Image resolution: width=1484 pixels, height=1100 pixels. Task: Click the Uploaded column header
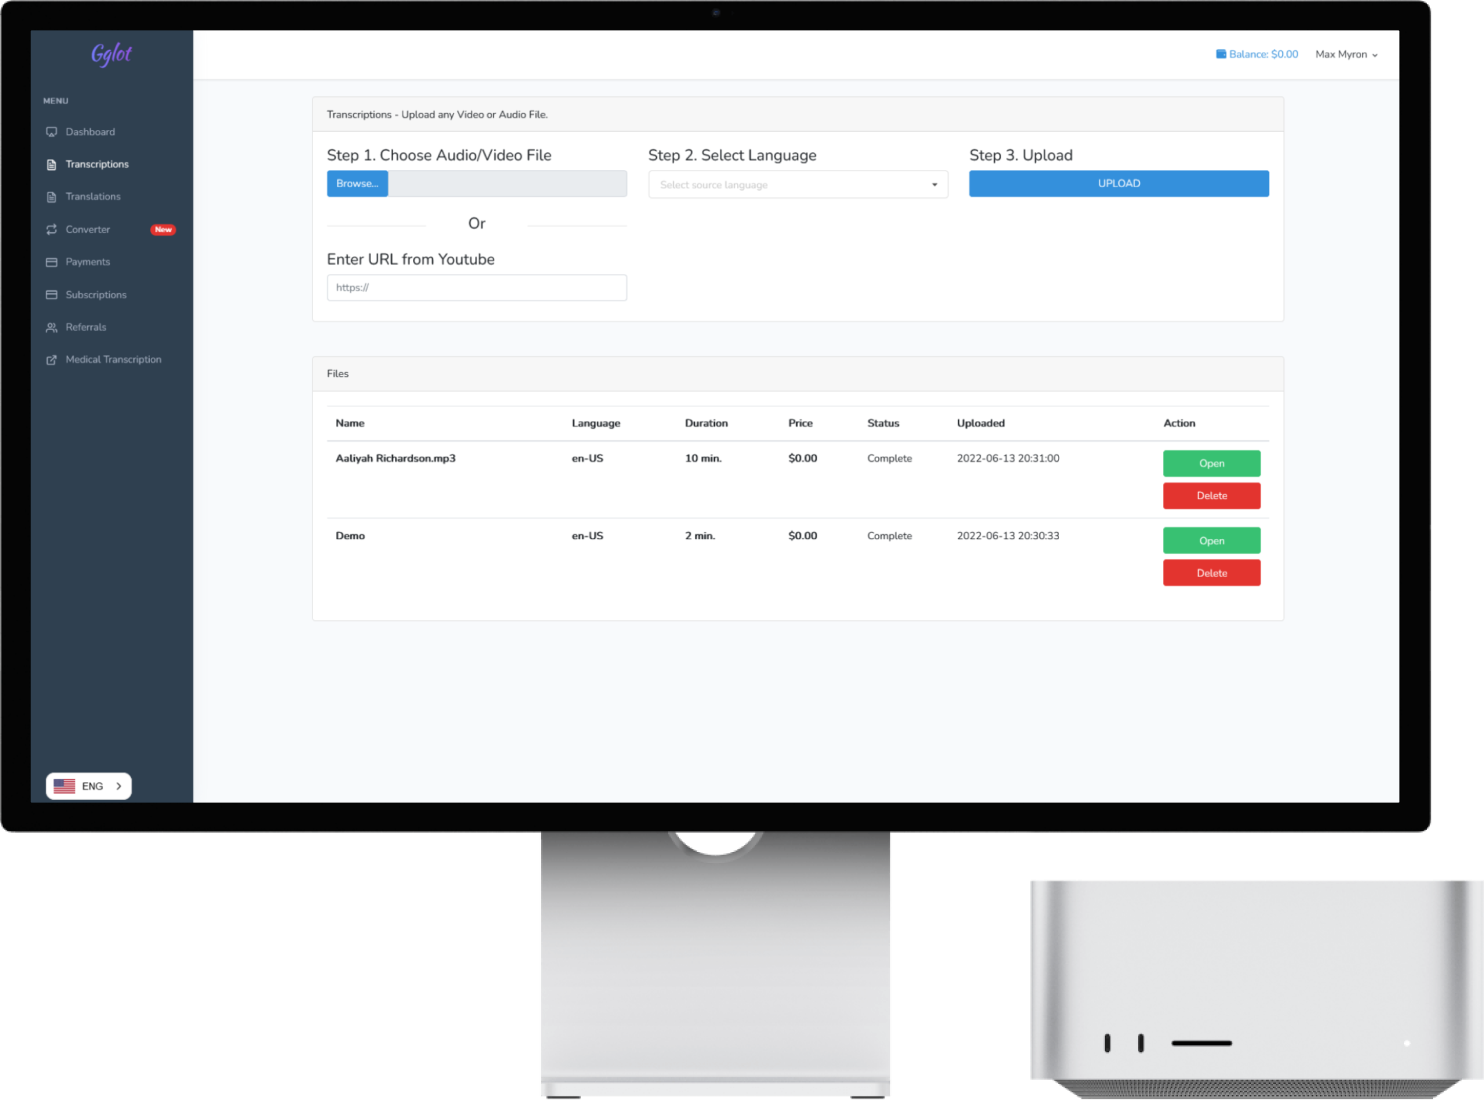click(x=981, y=424)
